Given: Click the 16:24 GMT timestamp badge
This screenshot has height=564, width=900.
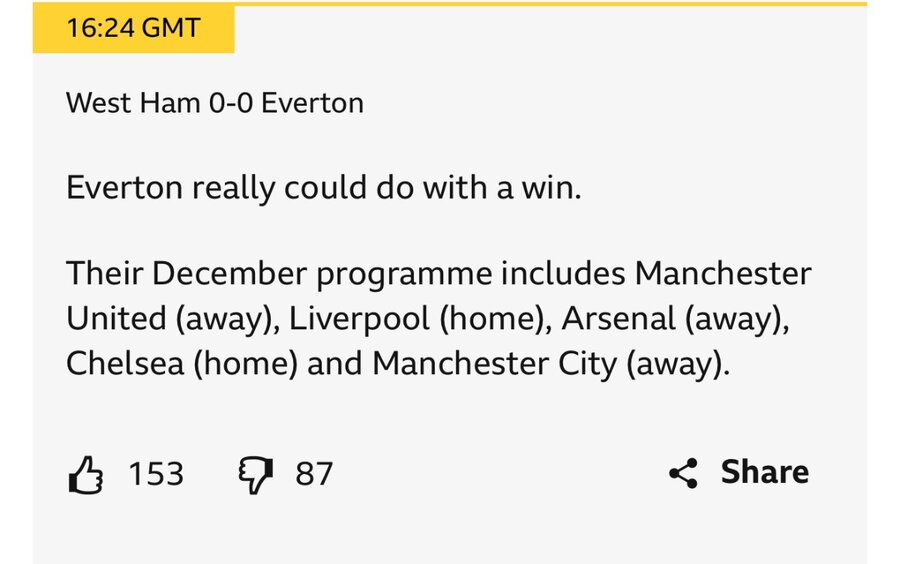Looking at the screenshot, I should pyautogui.click(x=133, y=28).
